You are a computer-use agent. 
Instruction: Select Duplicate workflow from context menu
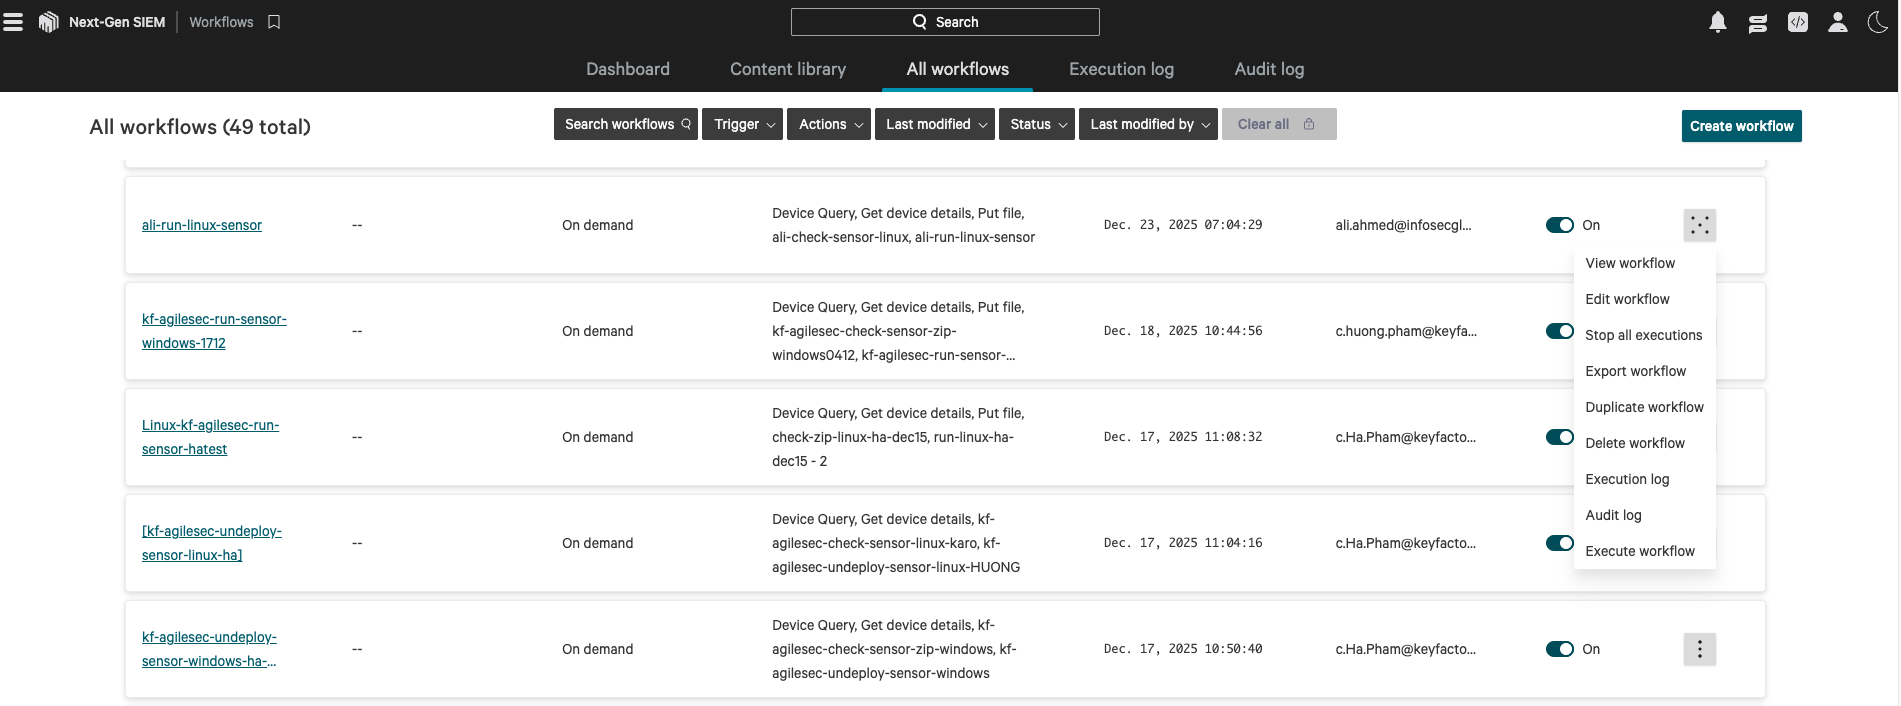(1644, 407)
